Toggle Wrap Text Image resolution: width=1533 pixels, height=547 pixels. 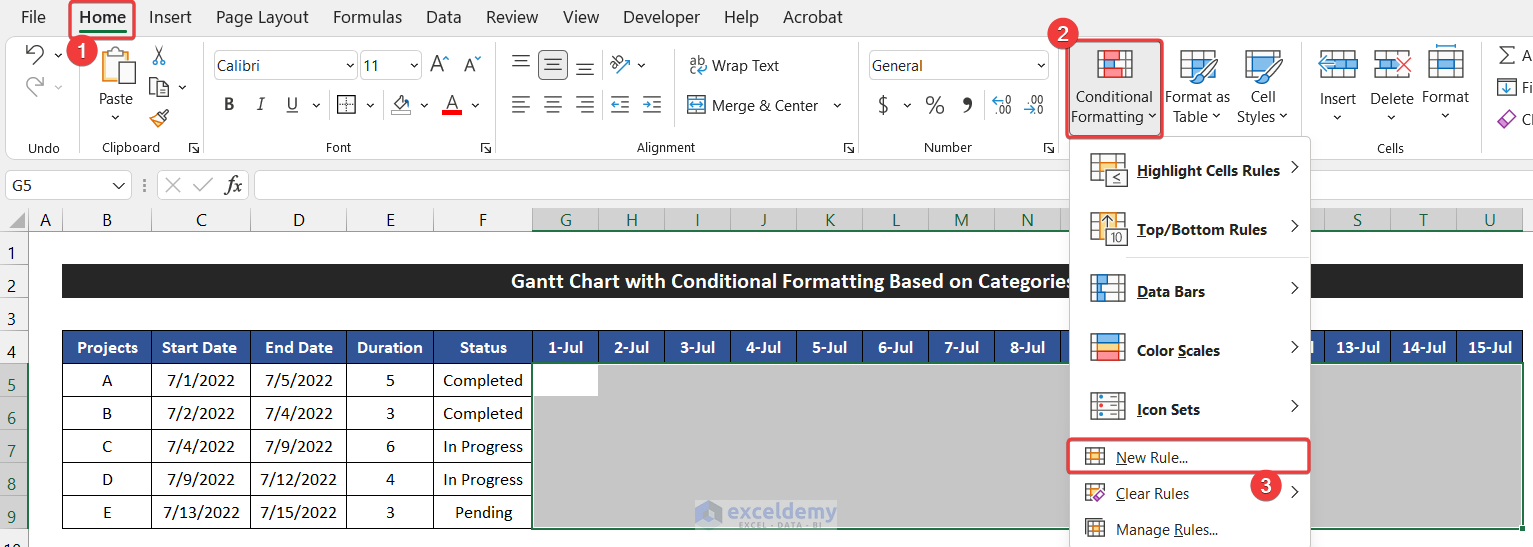pyautogui.click(x=734, y=65)
